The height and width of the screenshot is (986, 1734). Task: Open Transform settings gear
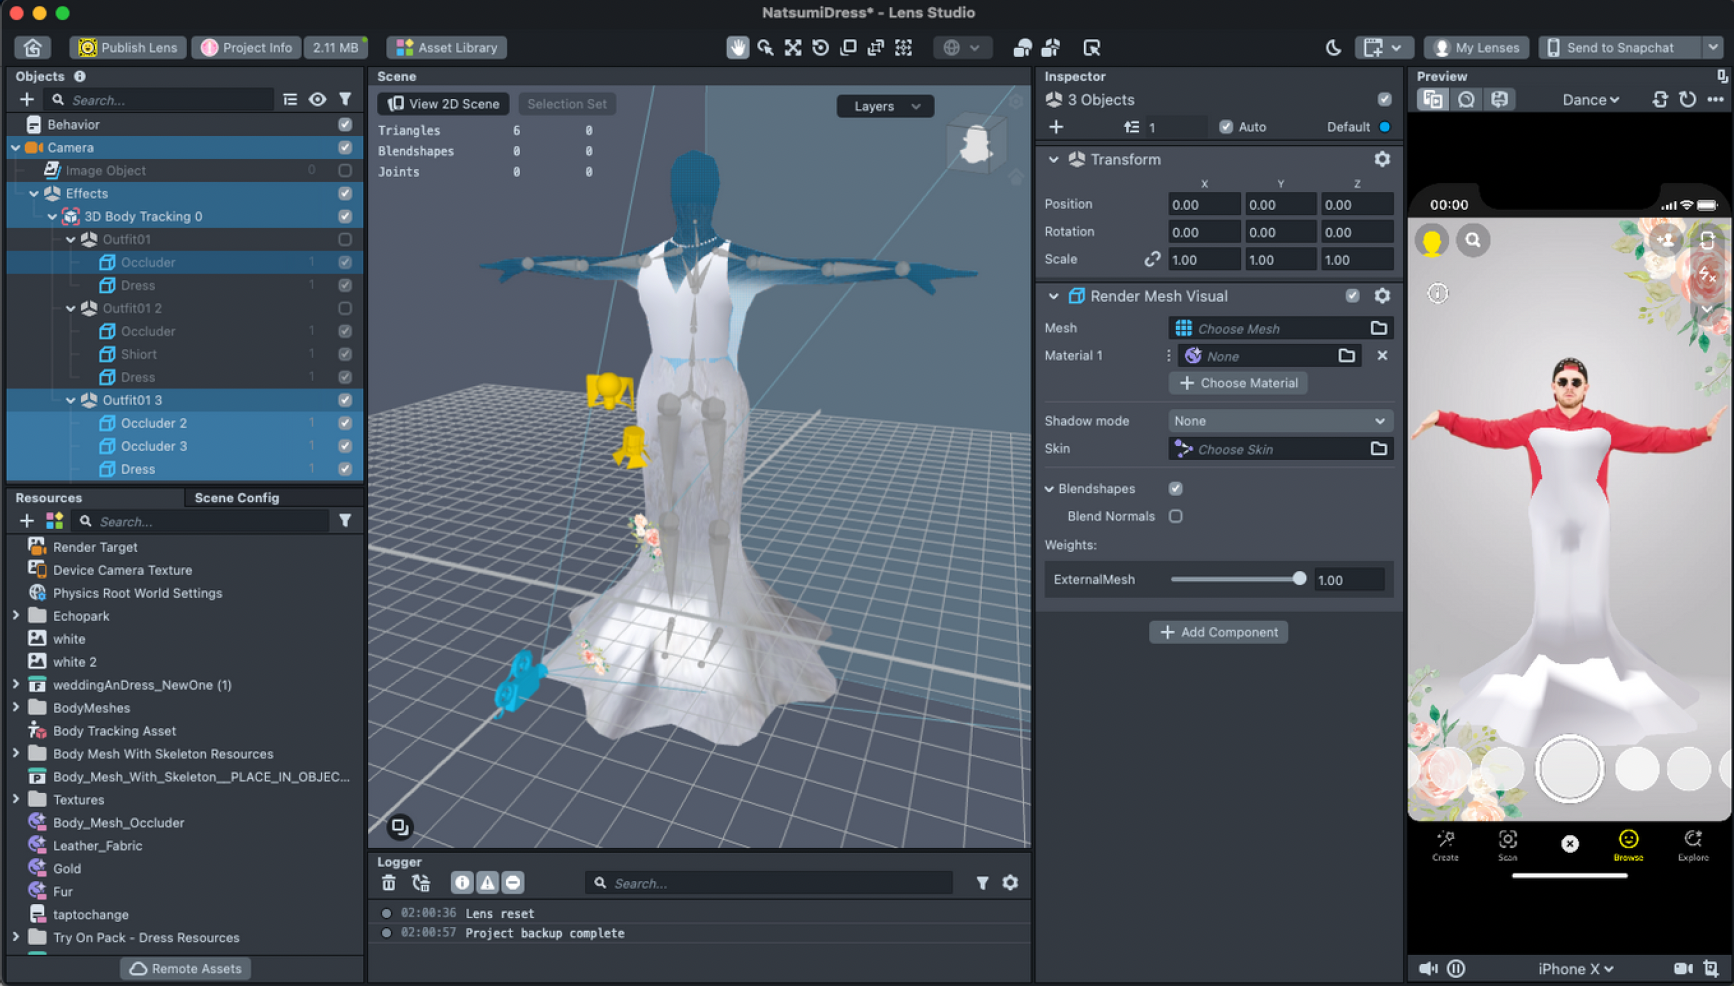[1382, 159]
